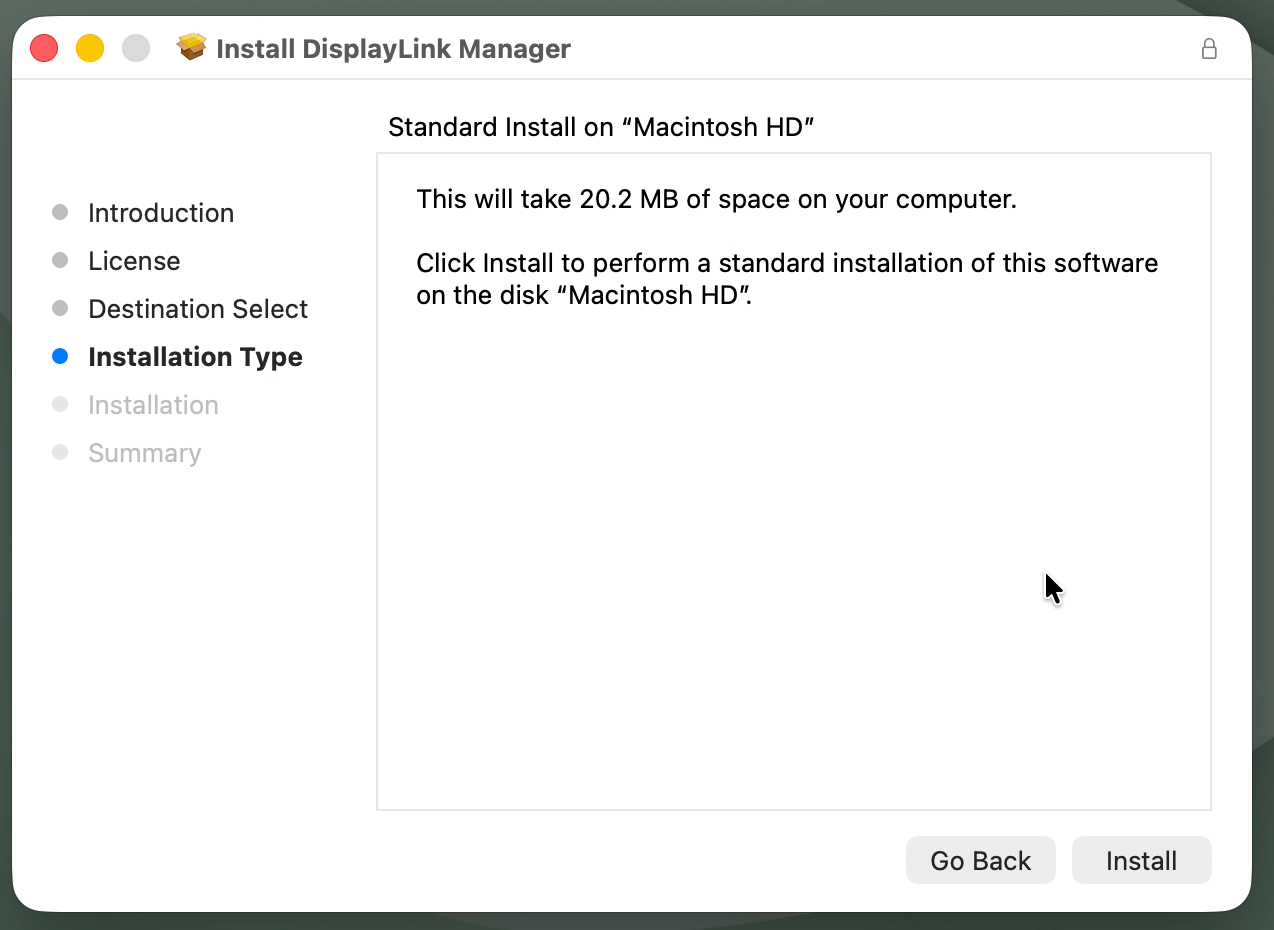Click the blue dot beside Installation Type
The width and height of the screenshot is (1274, 930).
pos(60,356)
